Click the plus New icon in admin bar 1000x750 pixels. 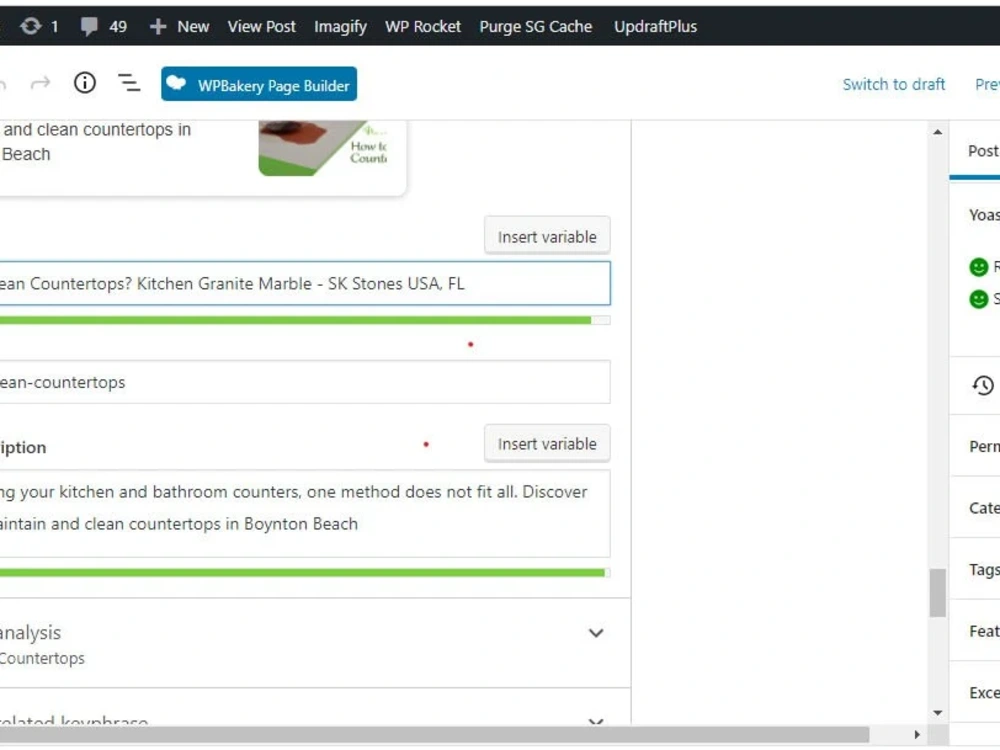pos(158,26)
